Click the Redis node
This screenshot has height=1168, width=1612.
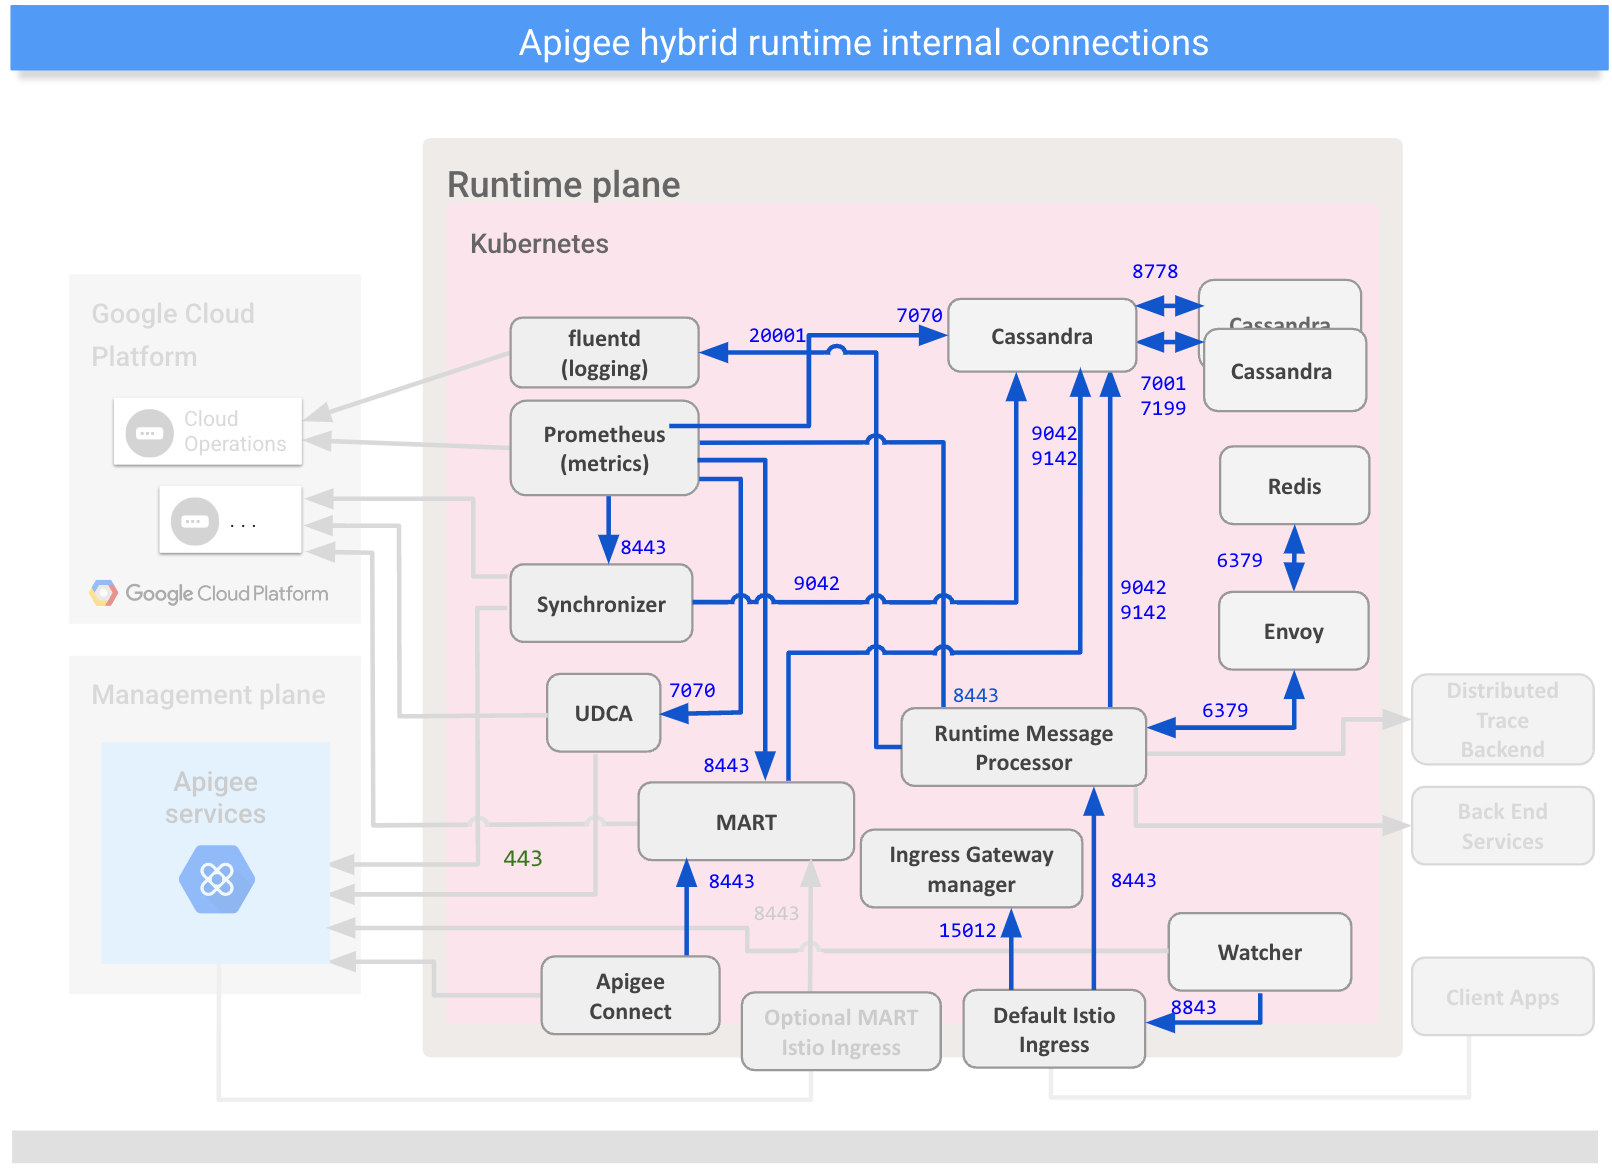click(x=1294, y=486)
